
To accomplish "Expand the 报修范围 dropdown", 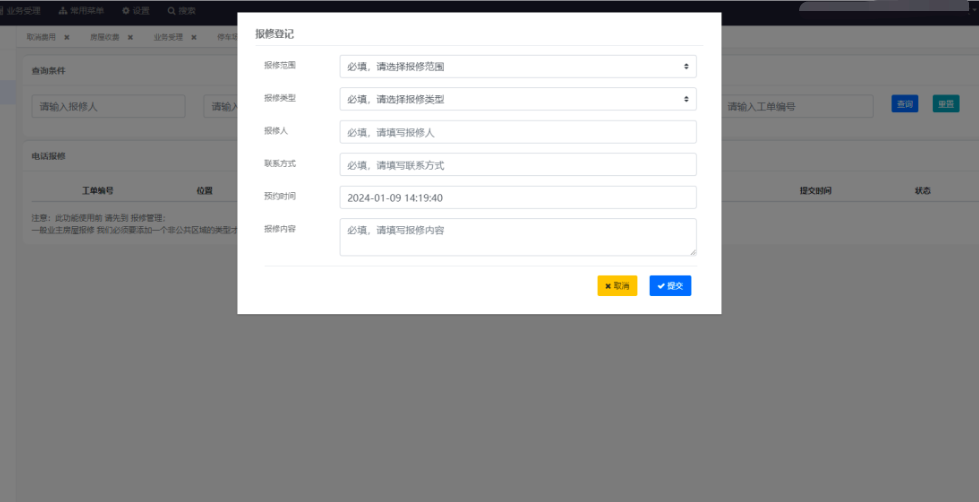I will [x=517, y=66].
